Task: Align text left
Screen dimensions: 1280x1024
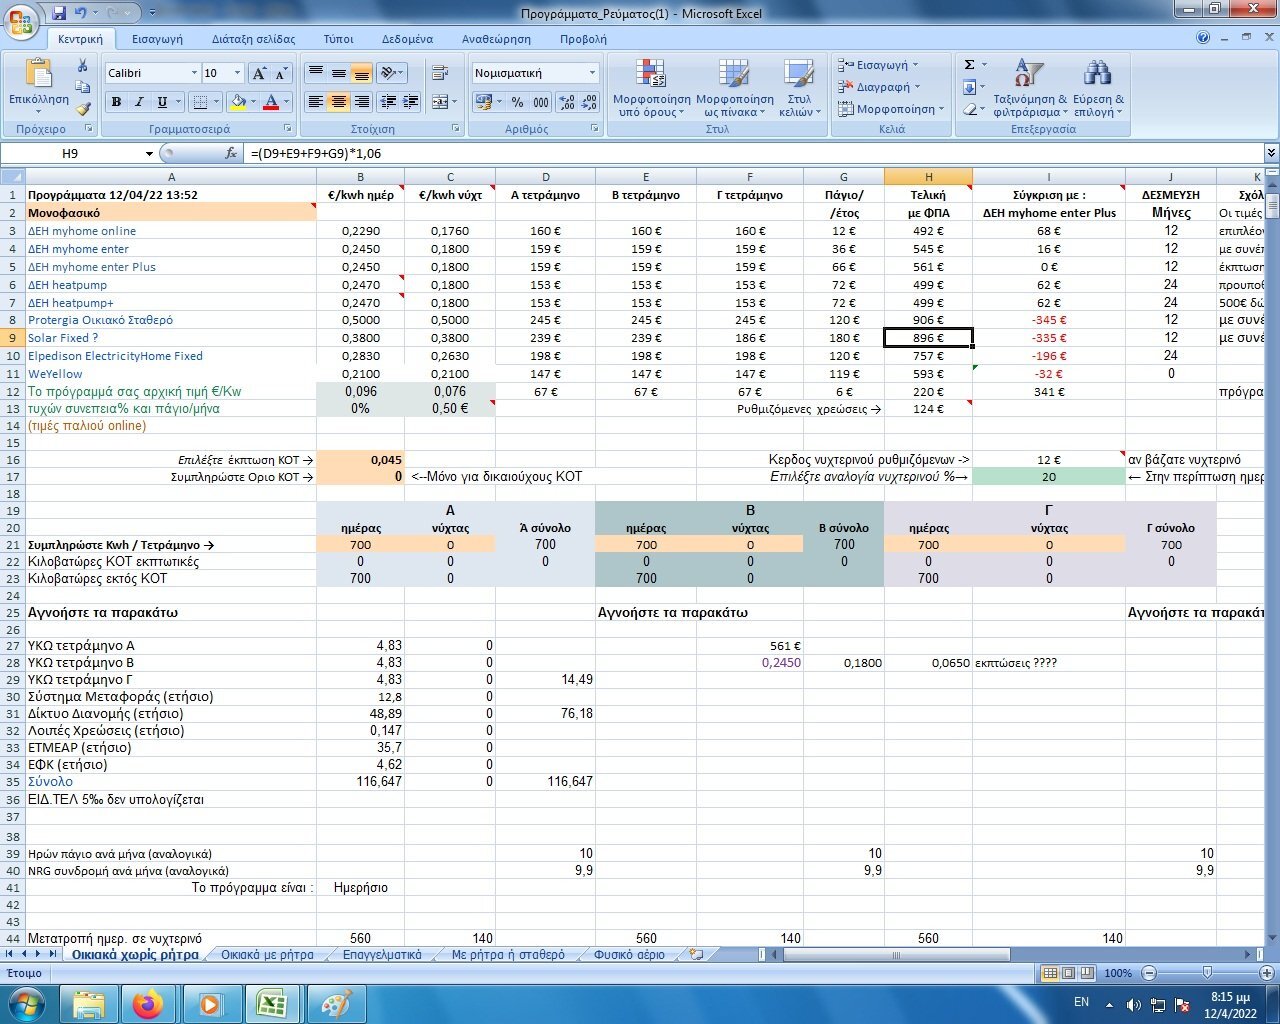Action: (316, 102)
